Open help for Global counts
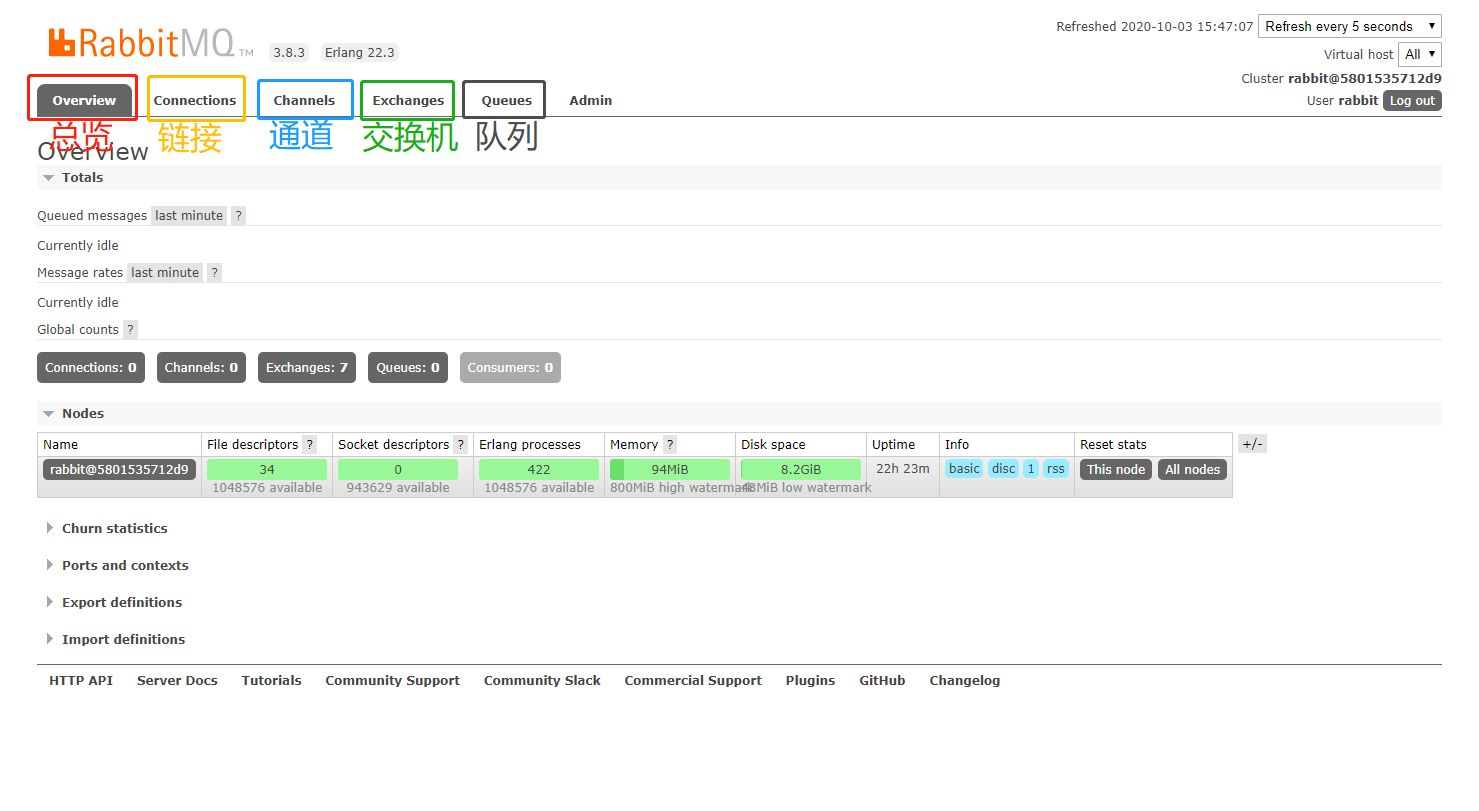Image resolution: width=1479 pixels, height=811 pixels. click(x=130, y=330)
